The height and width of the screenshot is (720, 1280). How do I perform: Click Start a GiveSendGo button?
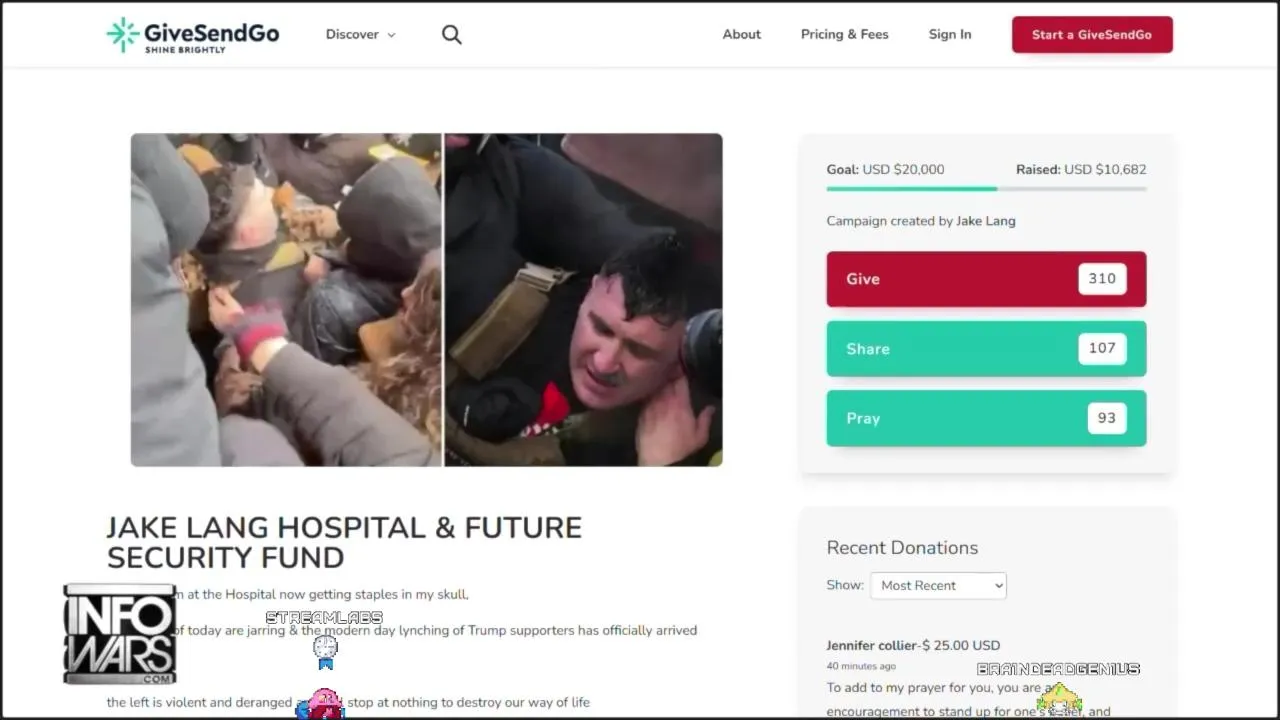[x=1092, y=34]
